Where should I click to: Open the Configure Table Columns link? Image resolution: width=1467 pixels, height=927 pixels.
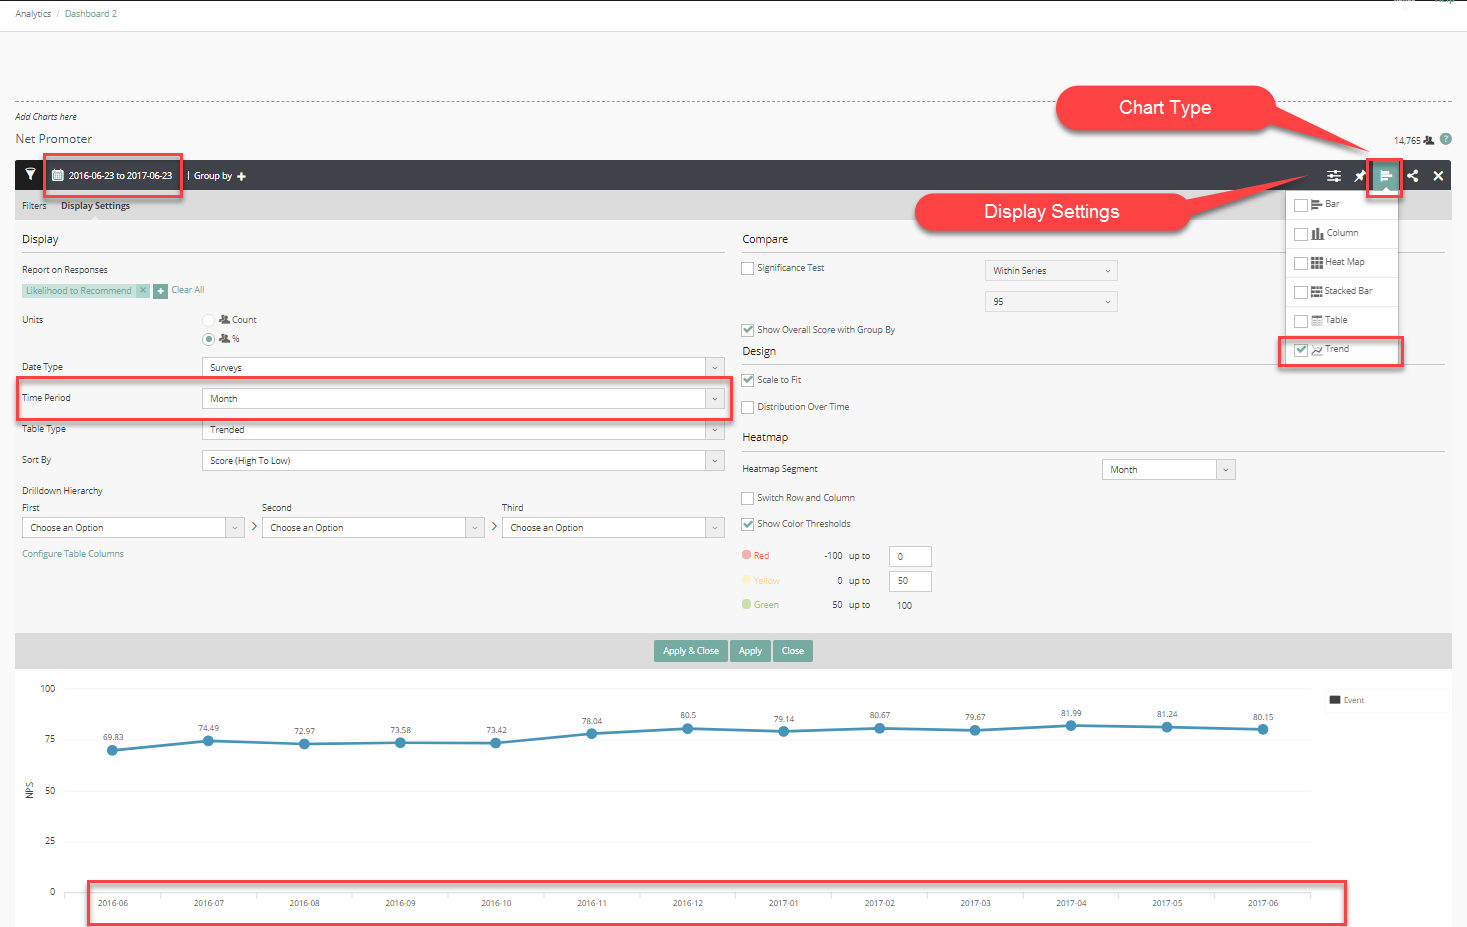pos(73,554)
